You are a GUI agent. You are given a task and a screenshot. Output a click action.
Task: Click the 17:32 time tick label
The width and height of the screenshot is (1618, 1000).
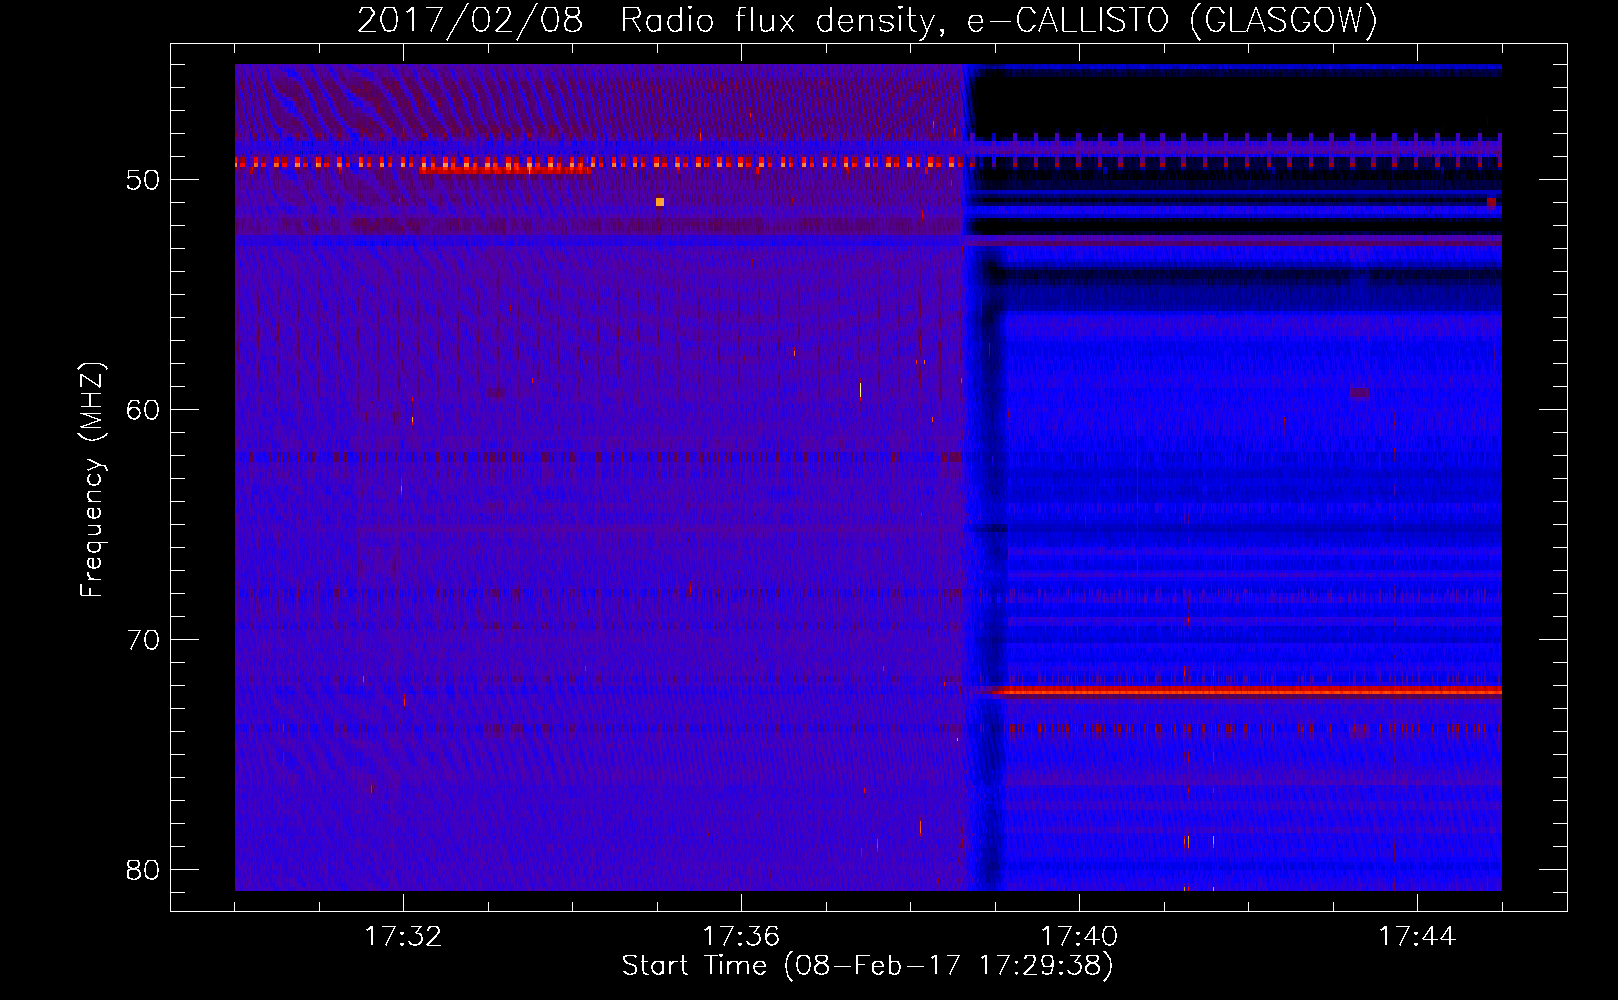tap(403, 937)
